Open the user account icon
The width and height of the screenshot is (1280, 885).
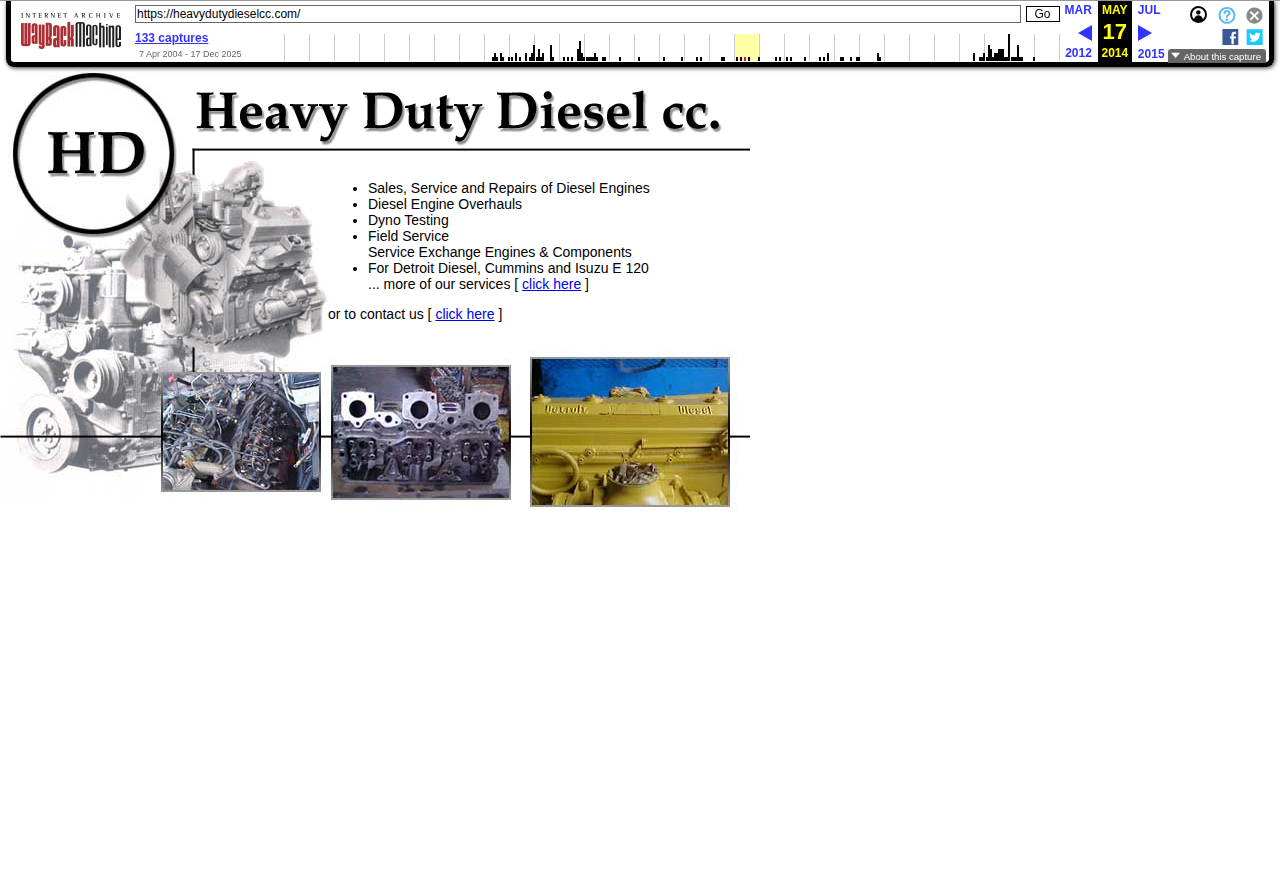1198,15
